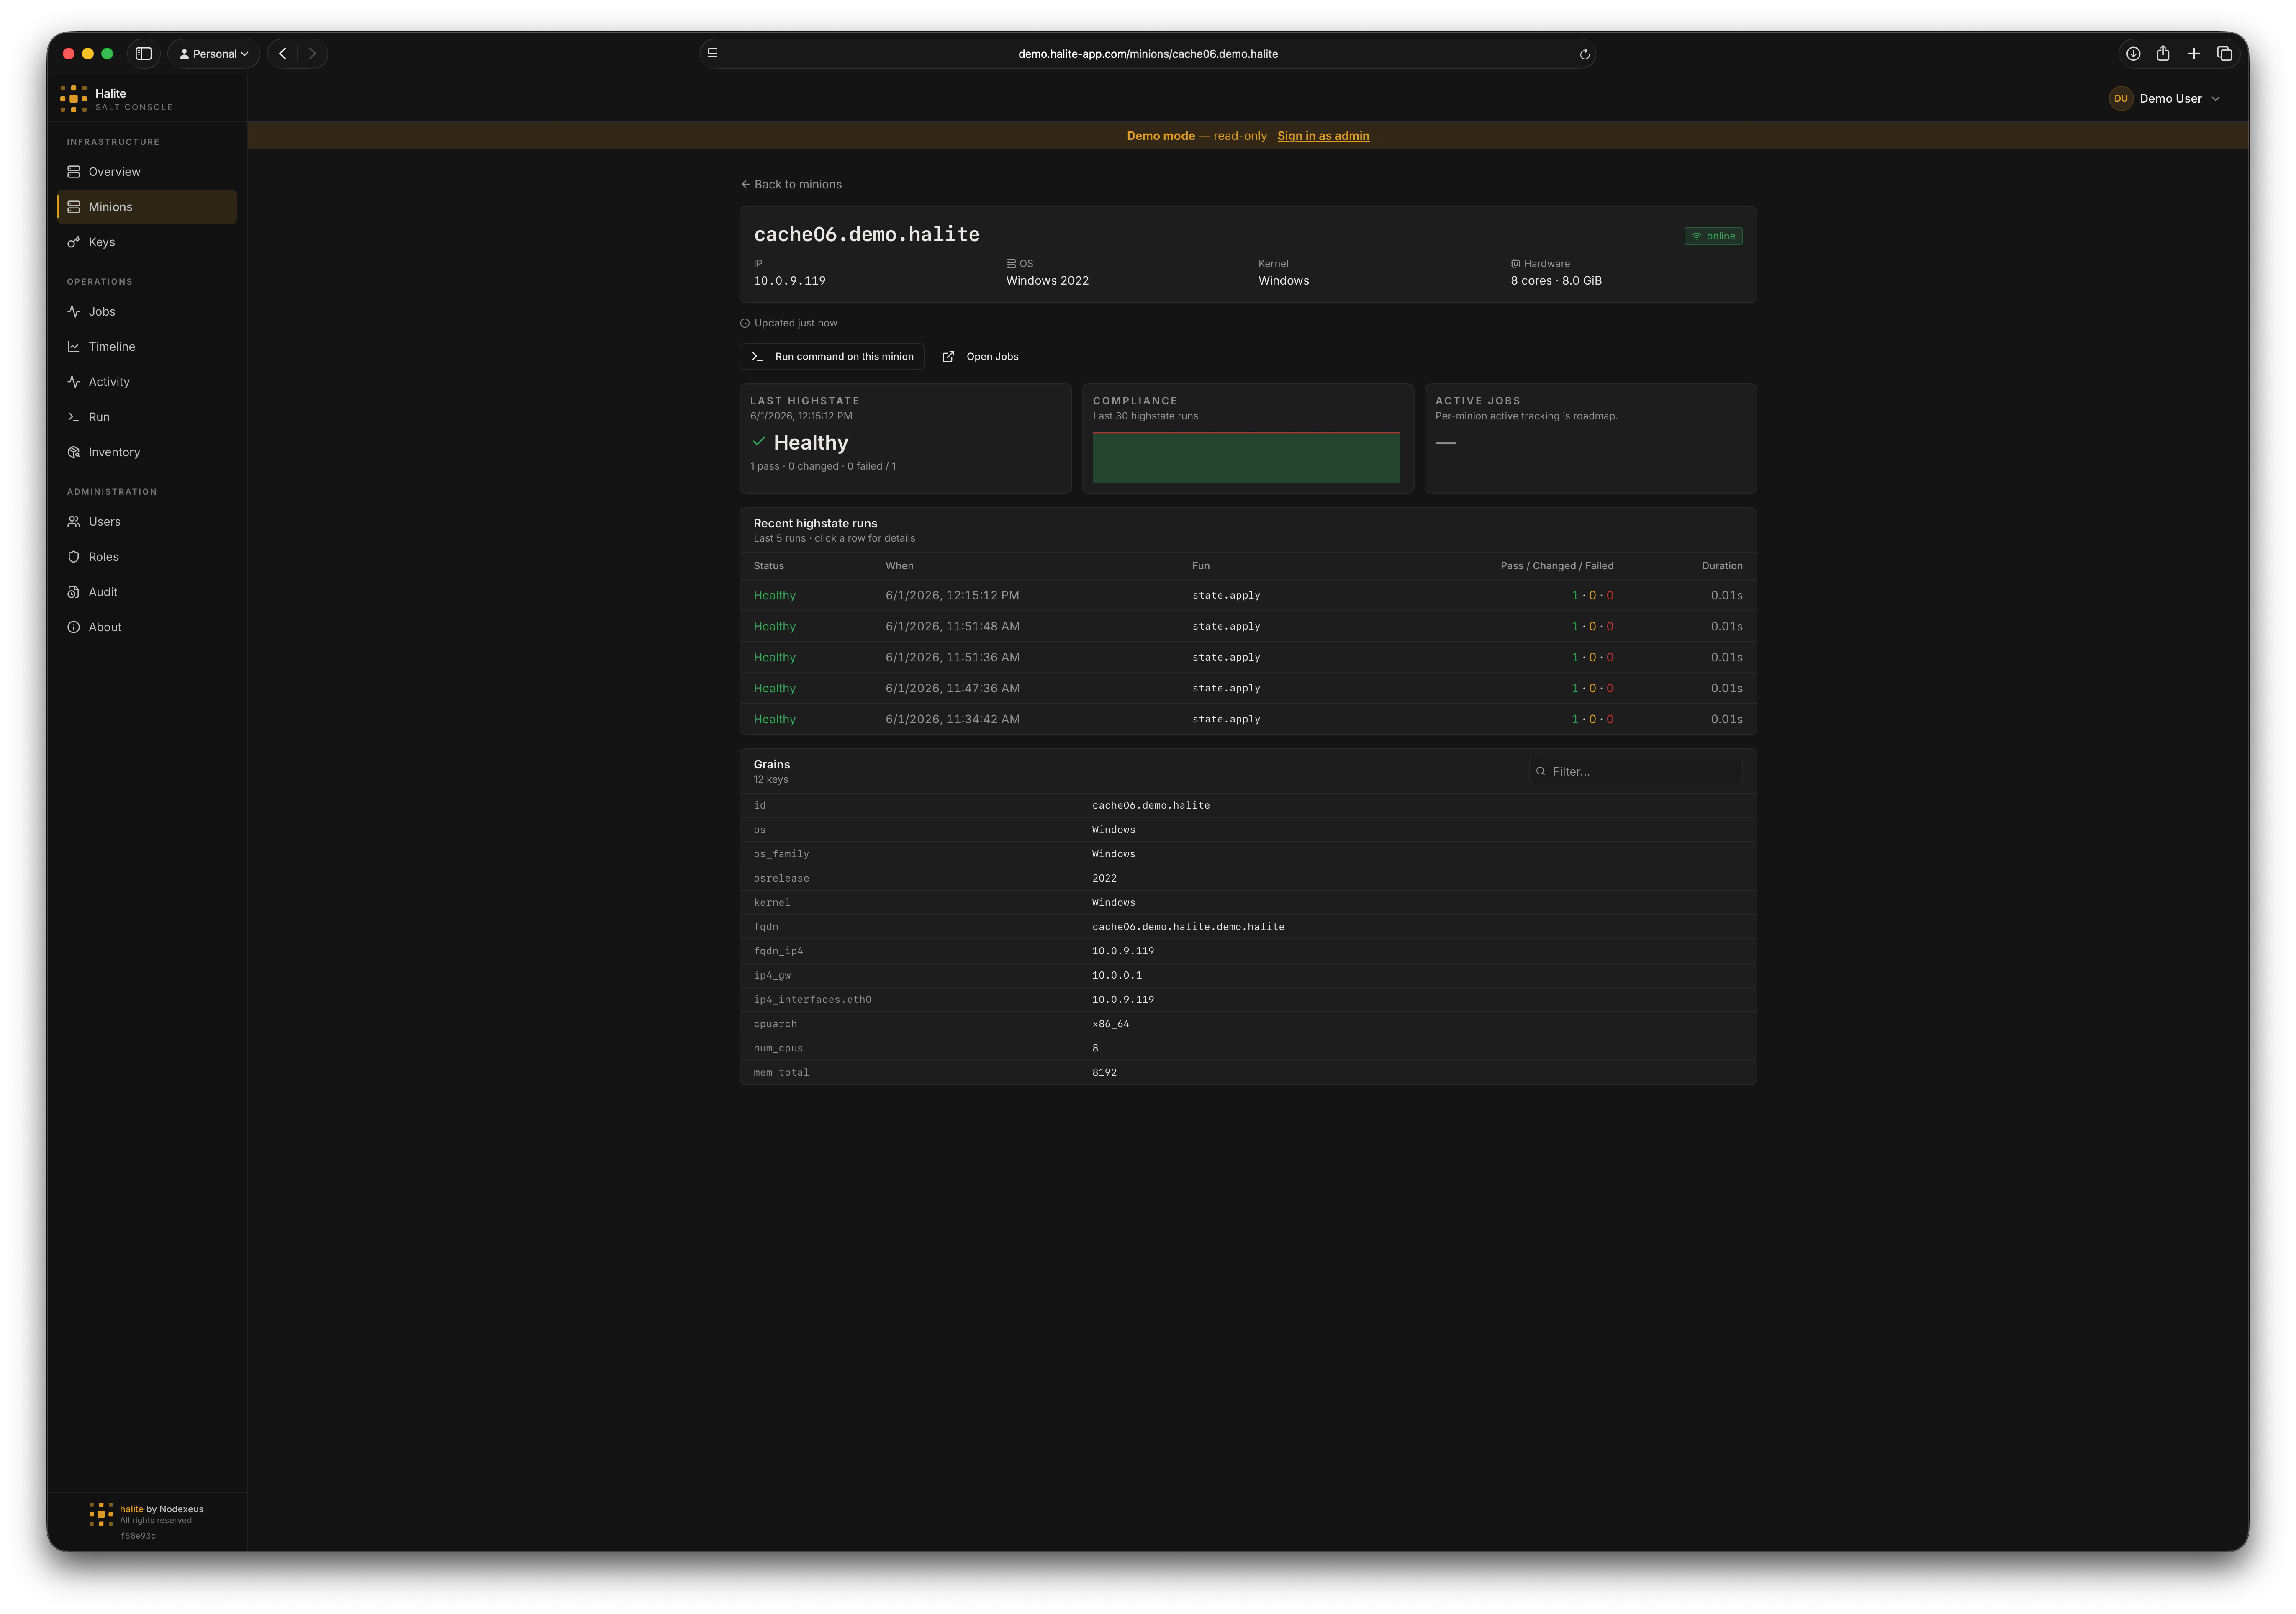Open a new tab with plus icon
This screenshot has height=1614, width=2296.
[2194, 54]
